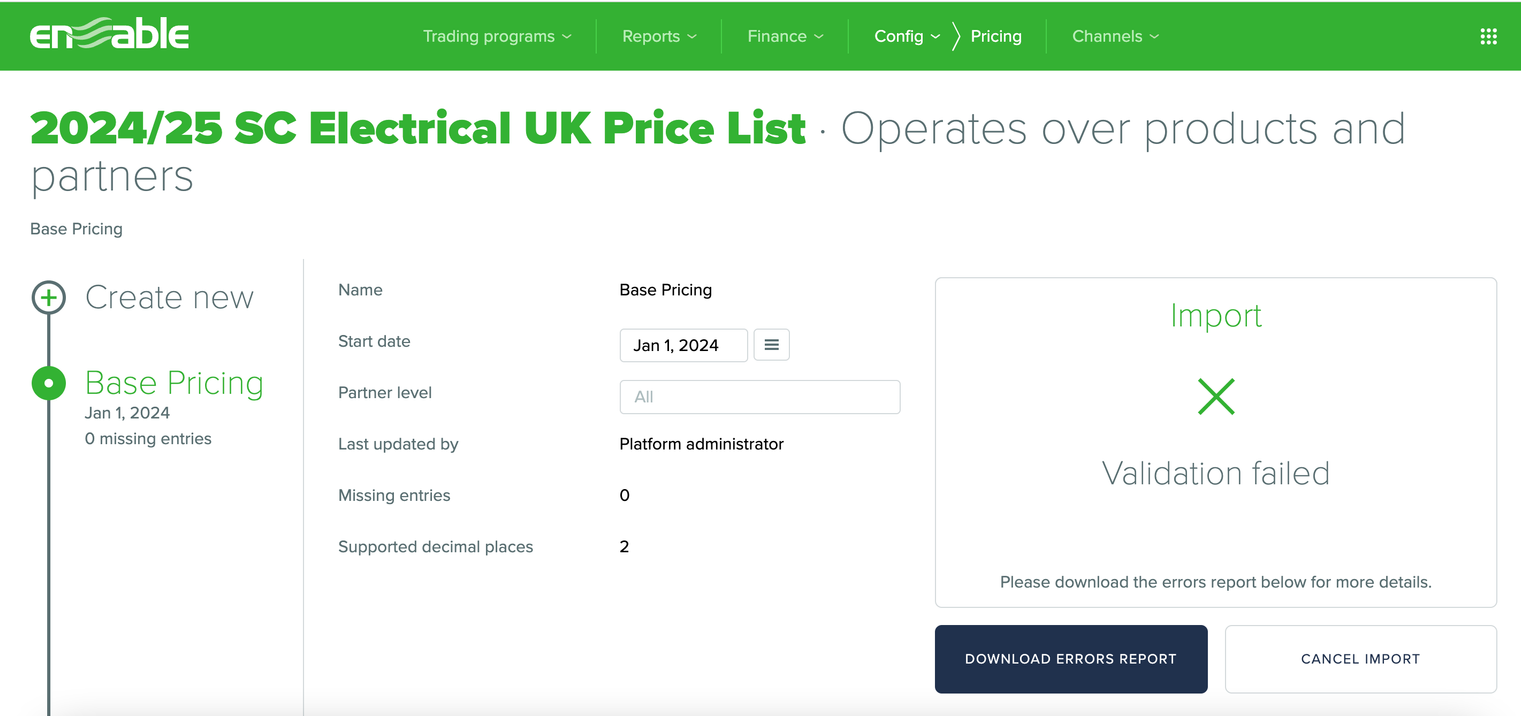This screenshot has height=716, width=1521.
Task: Open the Channels menu
Action: (x=1115, y=37)
